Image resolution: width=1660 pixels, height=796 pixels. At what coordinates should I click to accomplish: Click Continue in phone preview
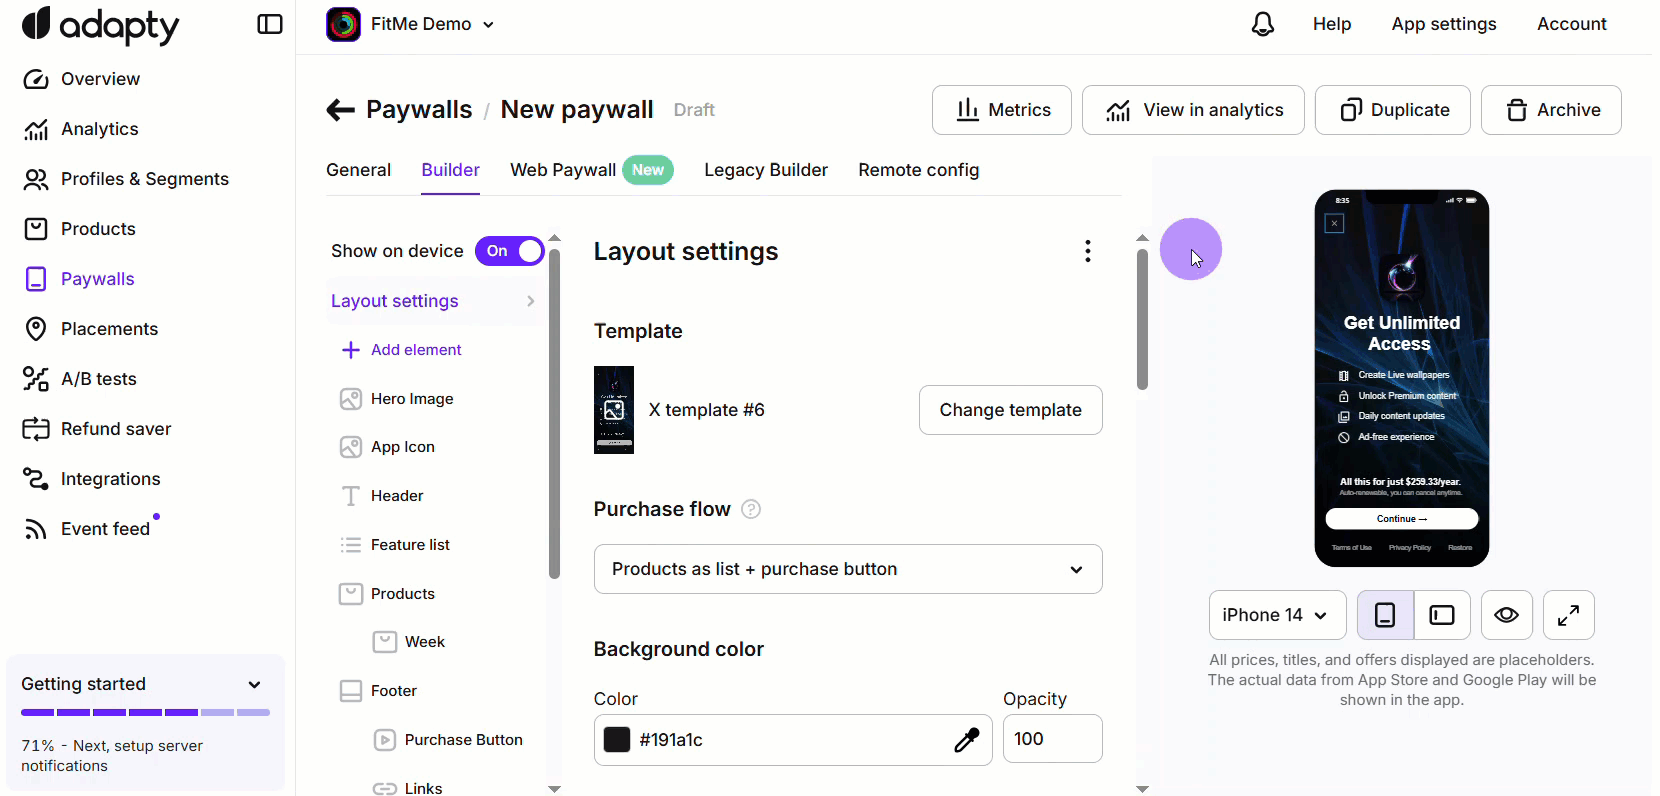tap(1402, 519)
